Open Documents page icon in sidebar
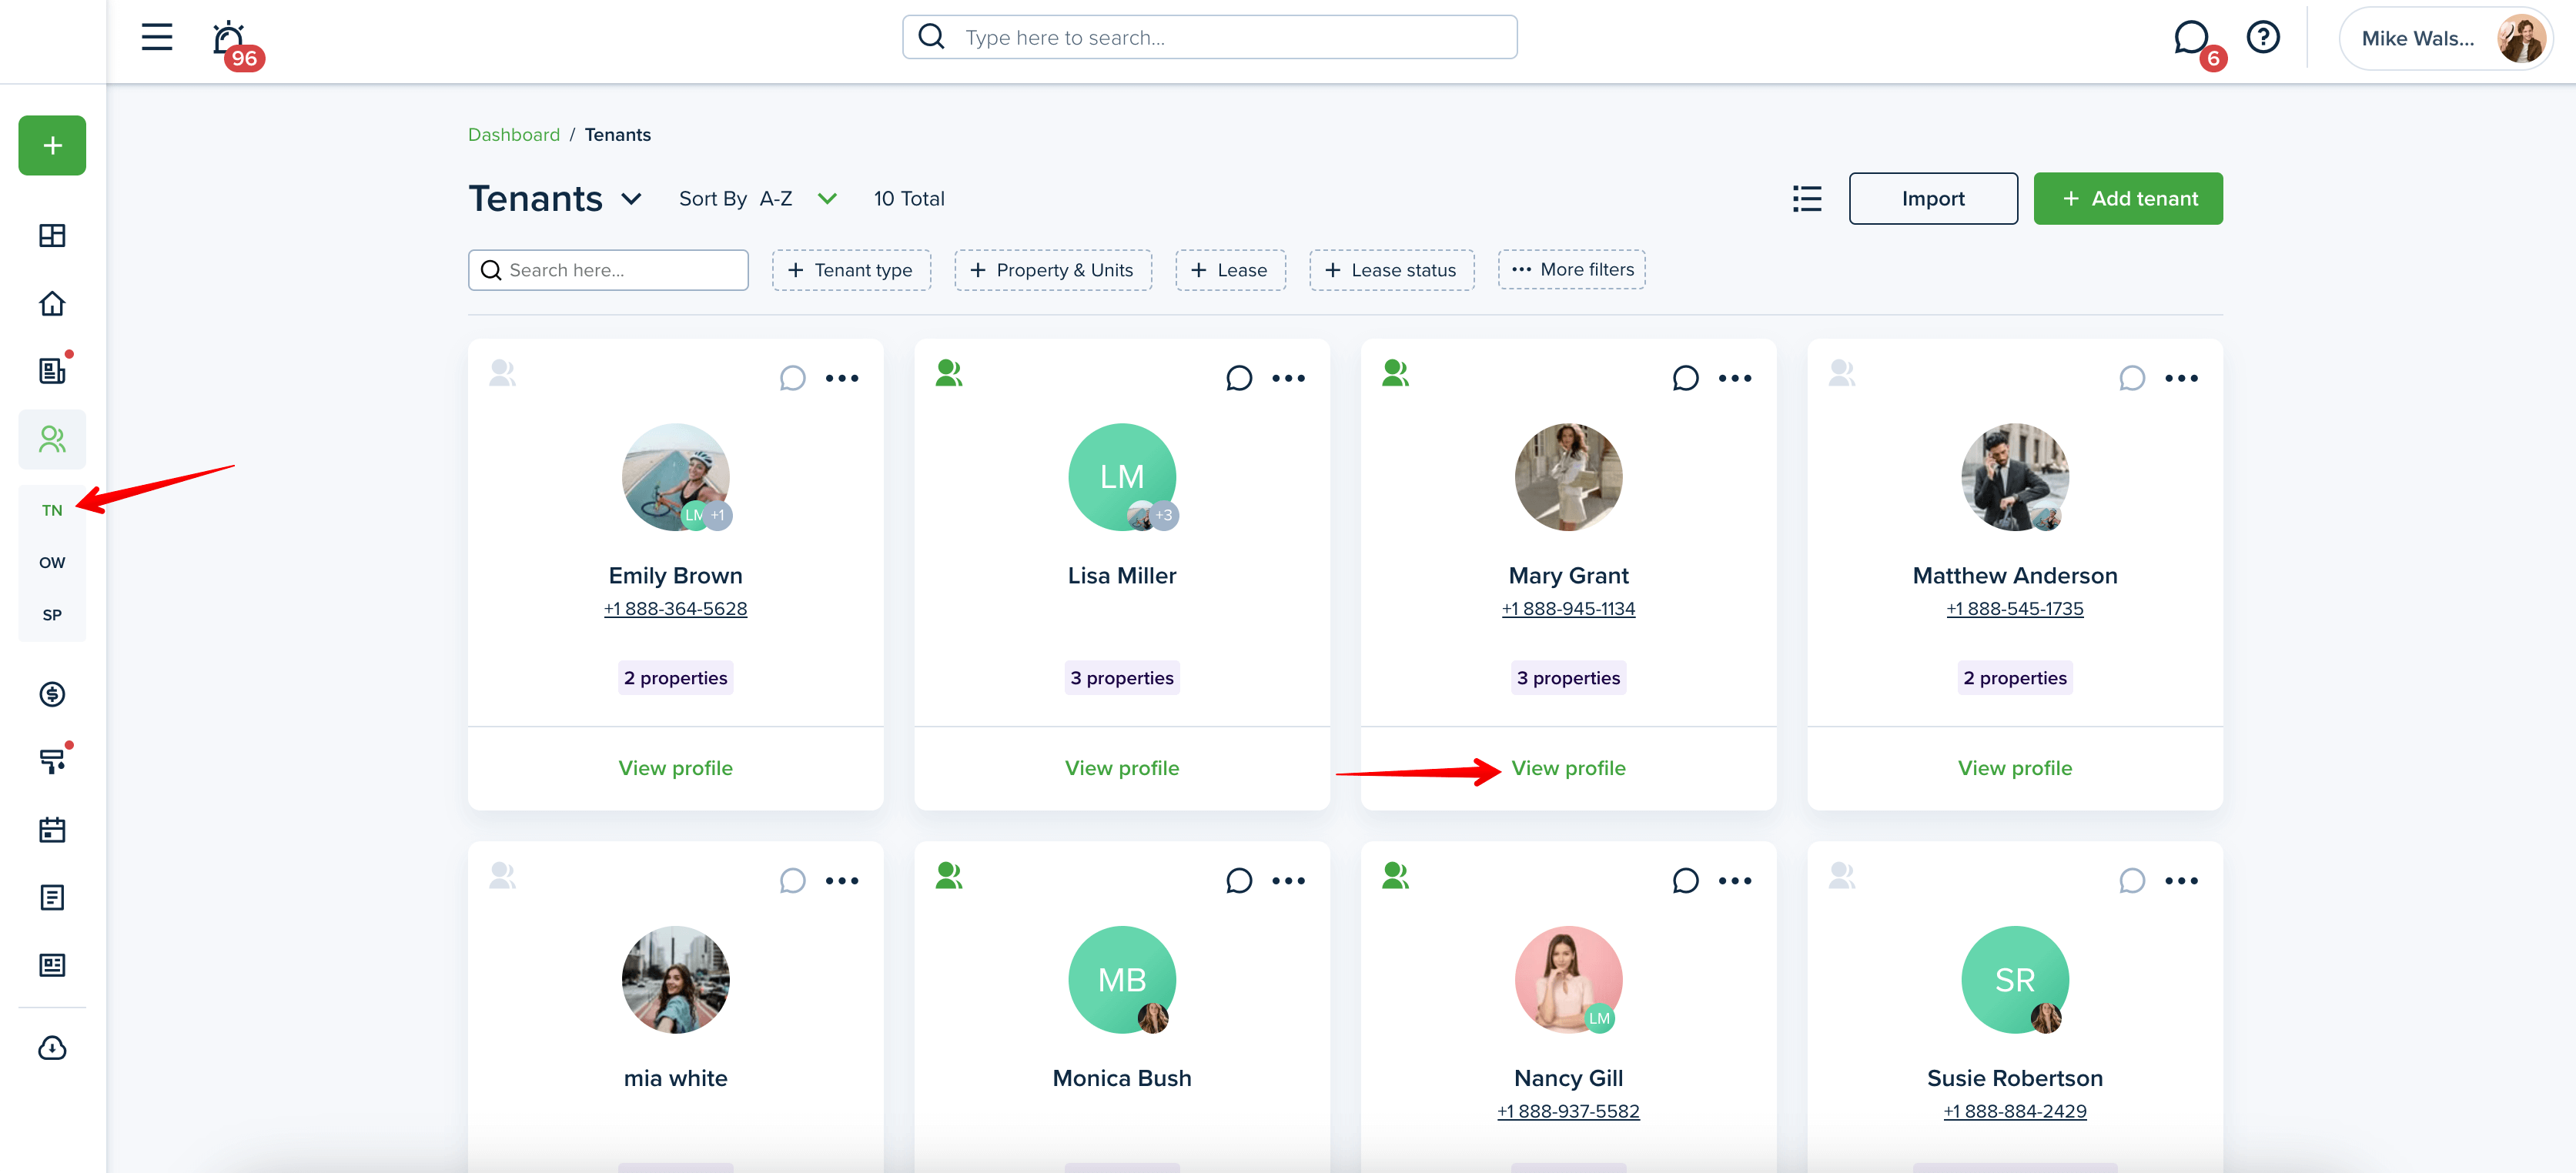Image resolution: width=2576 pixels, height=1173 pixels. point(52,897)
